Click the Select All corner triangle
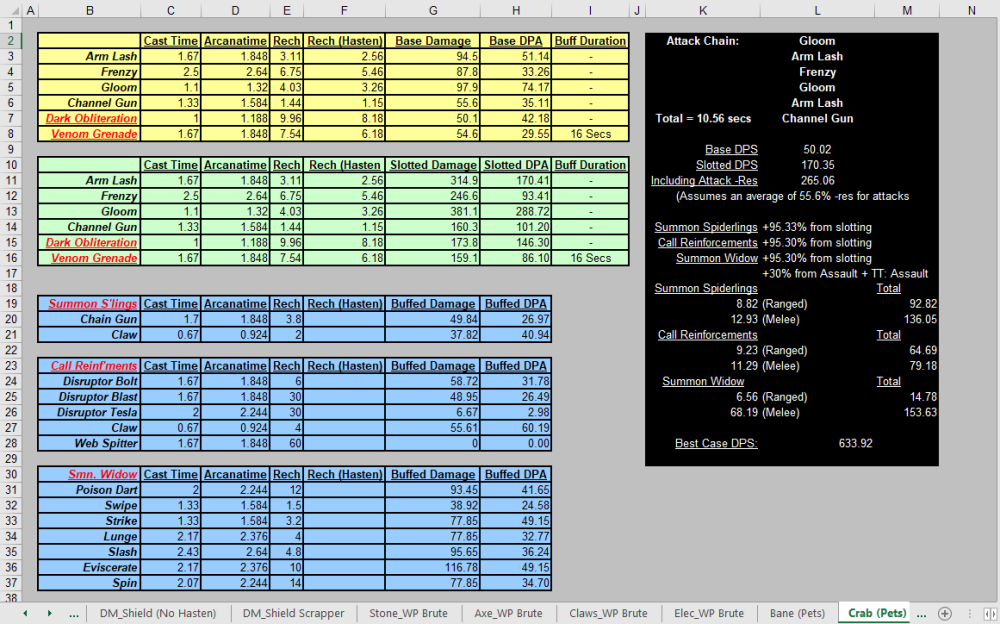 (10, 10)
